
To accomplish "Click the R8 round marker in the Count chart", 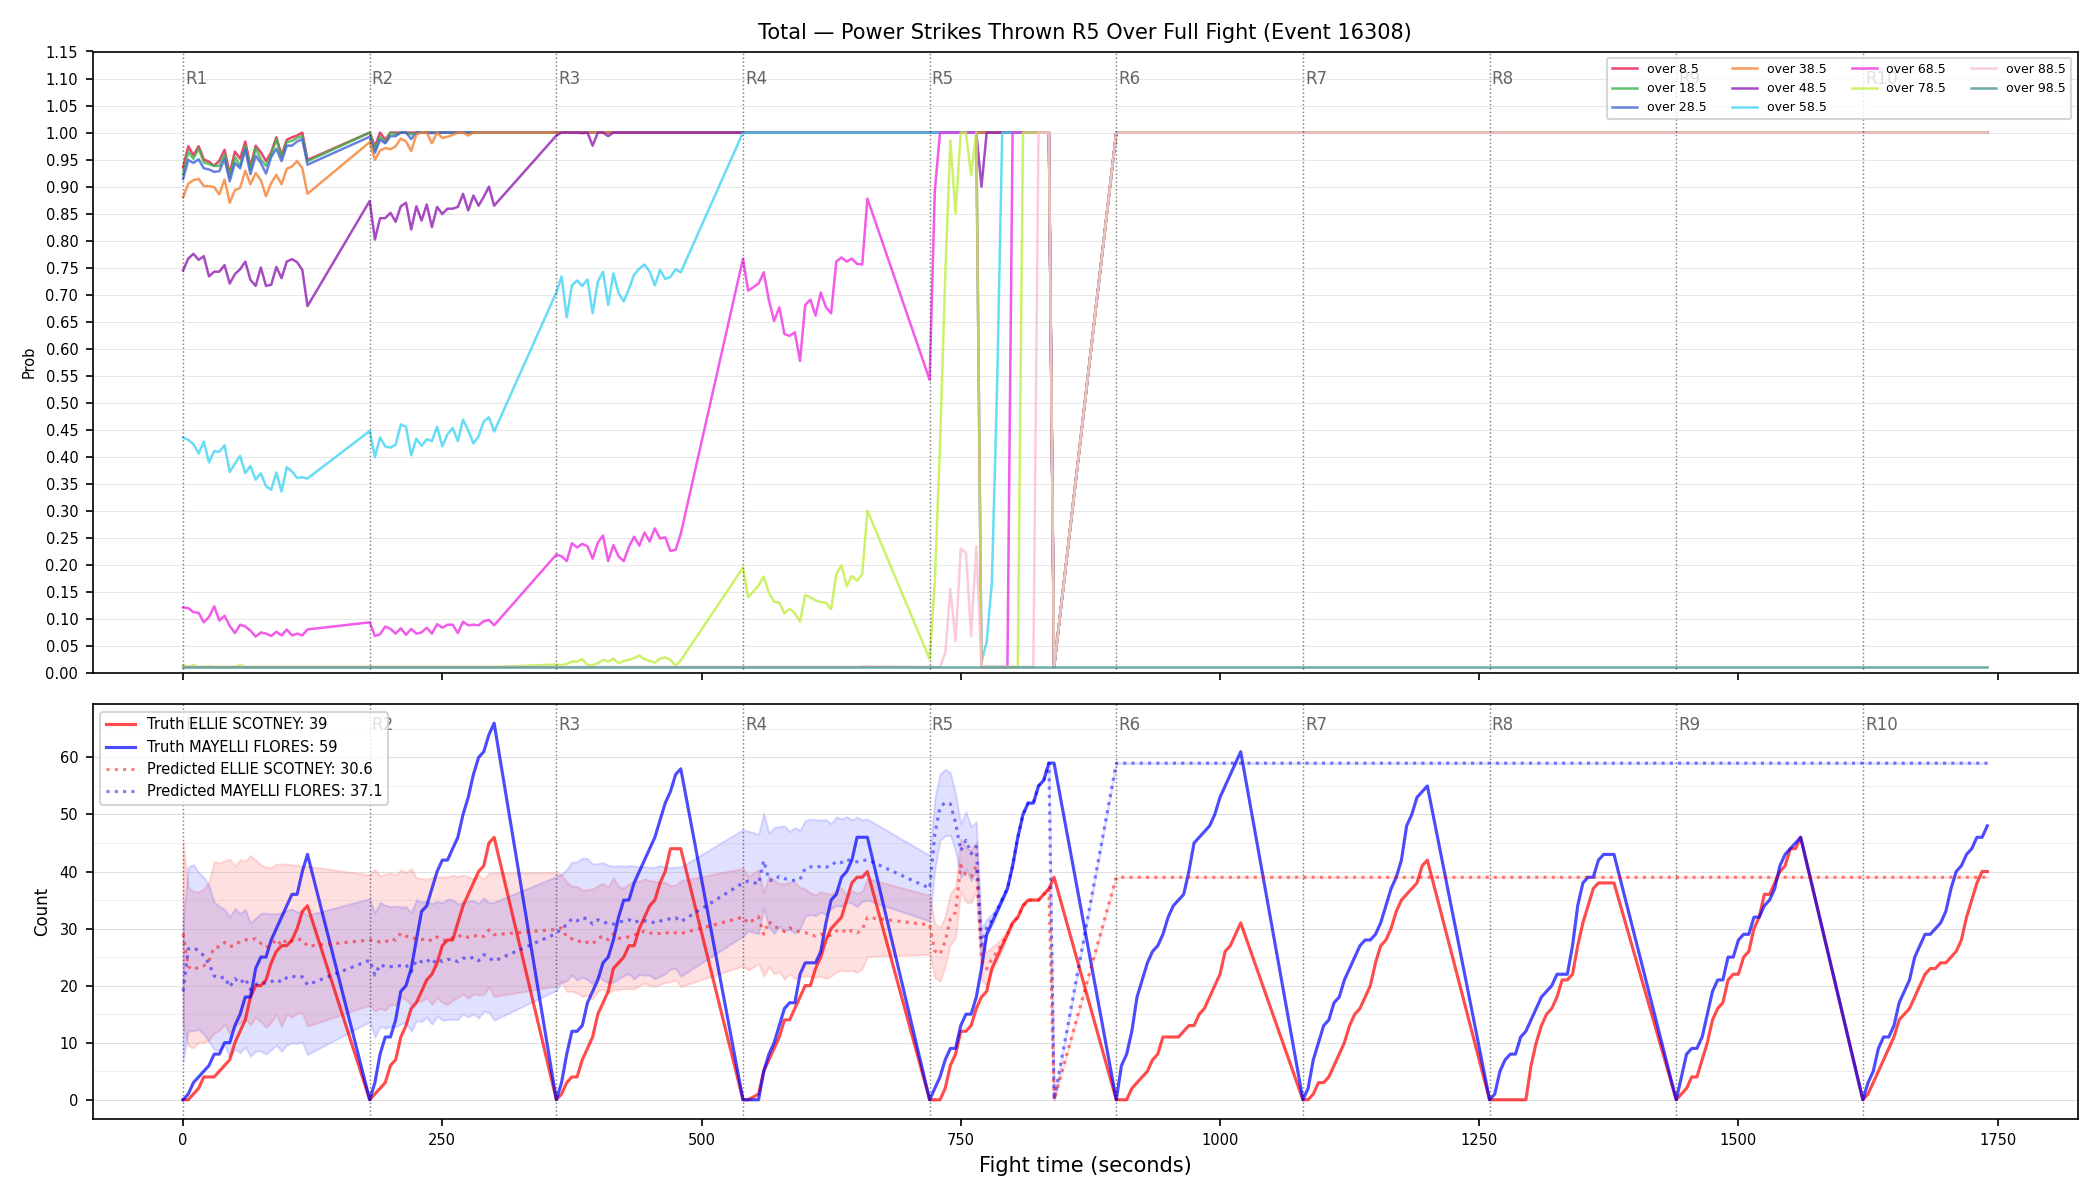I will (x=1502, y=724).
